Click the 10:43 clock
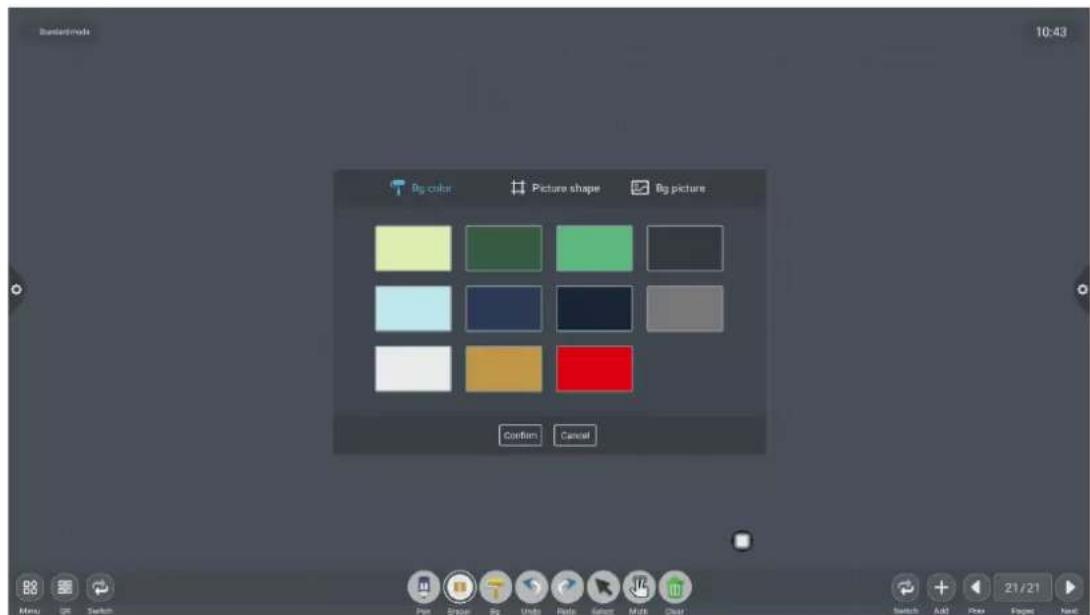Screen dimensions: 1090x615 [1051, 32]
